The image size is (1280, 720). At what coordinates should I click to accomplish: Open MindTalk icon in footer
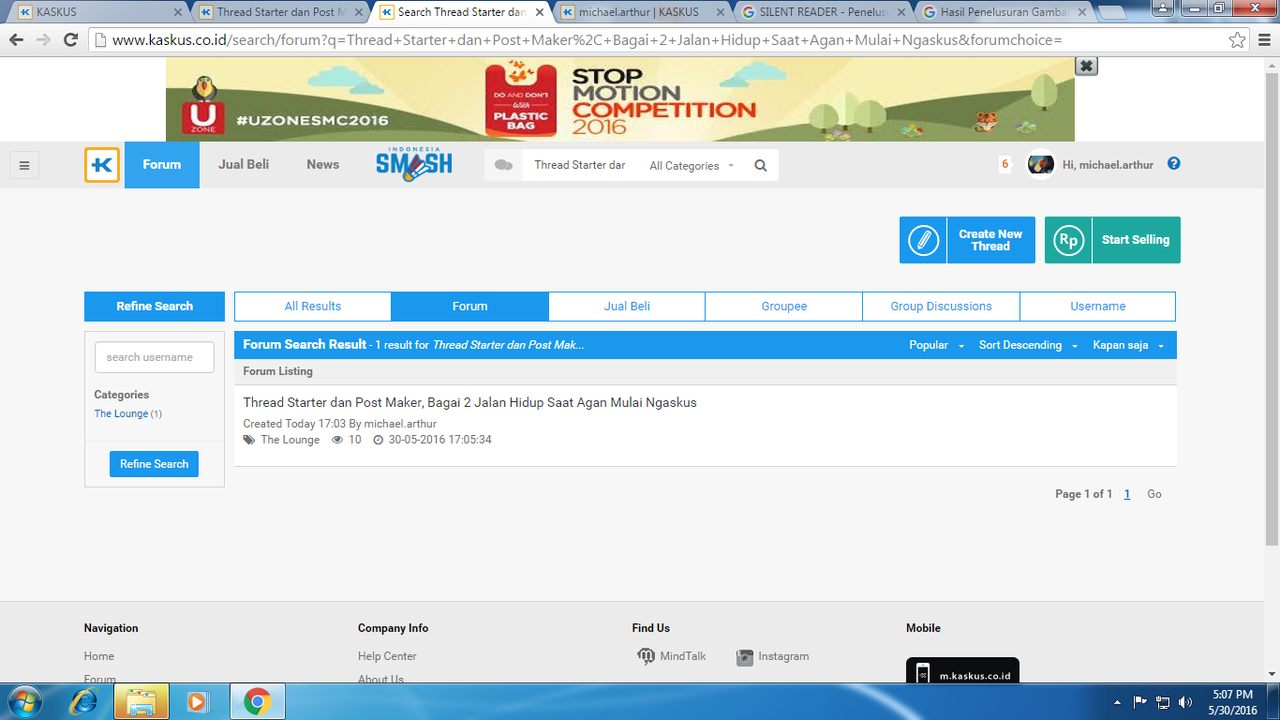pyautogui.click(x=646, y=657)
